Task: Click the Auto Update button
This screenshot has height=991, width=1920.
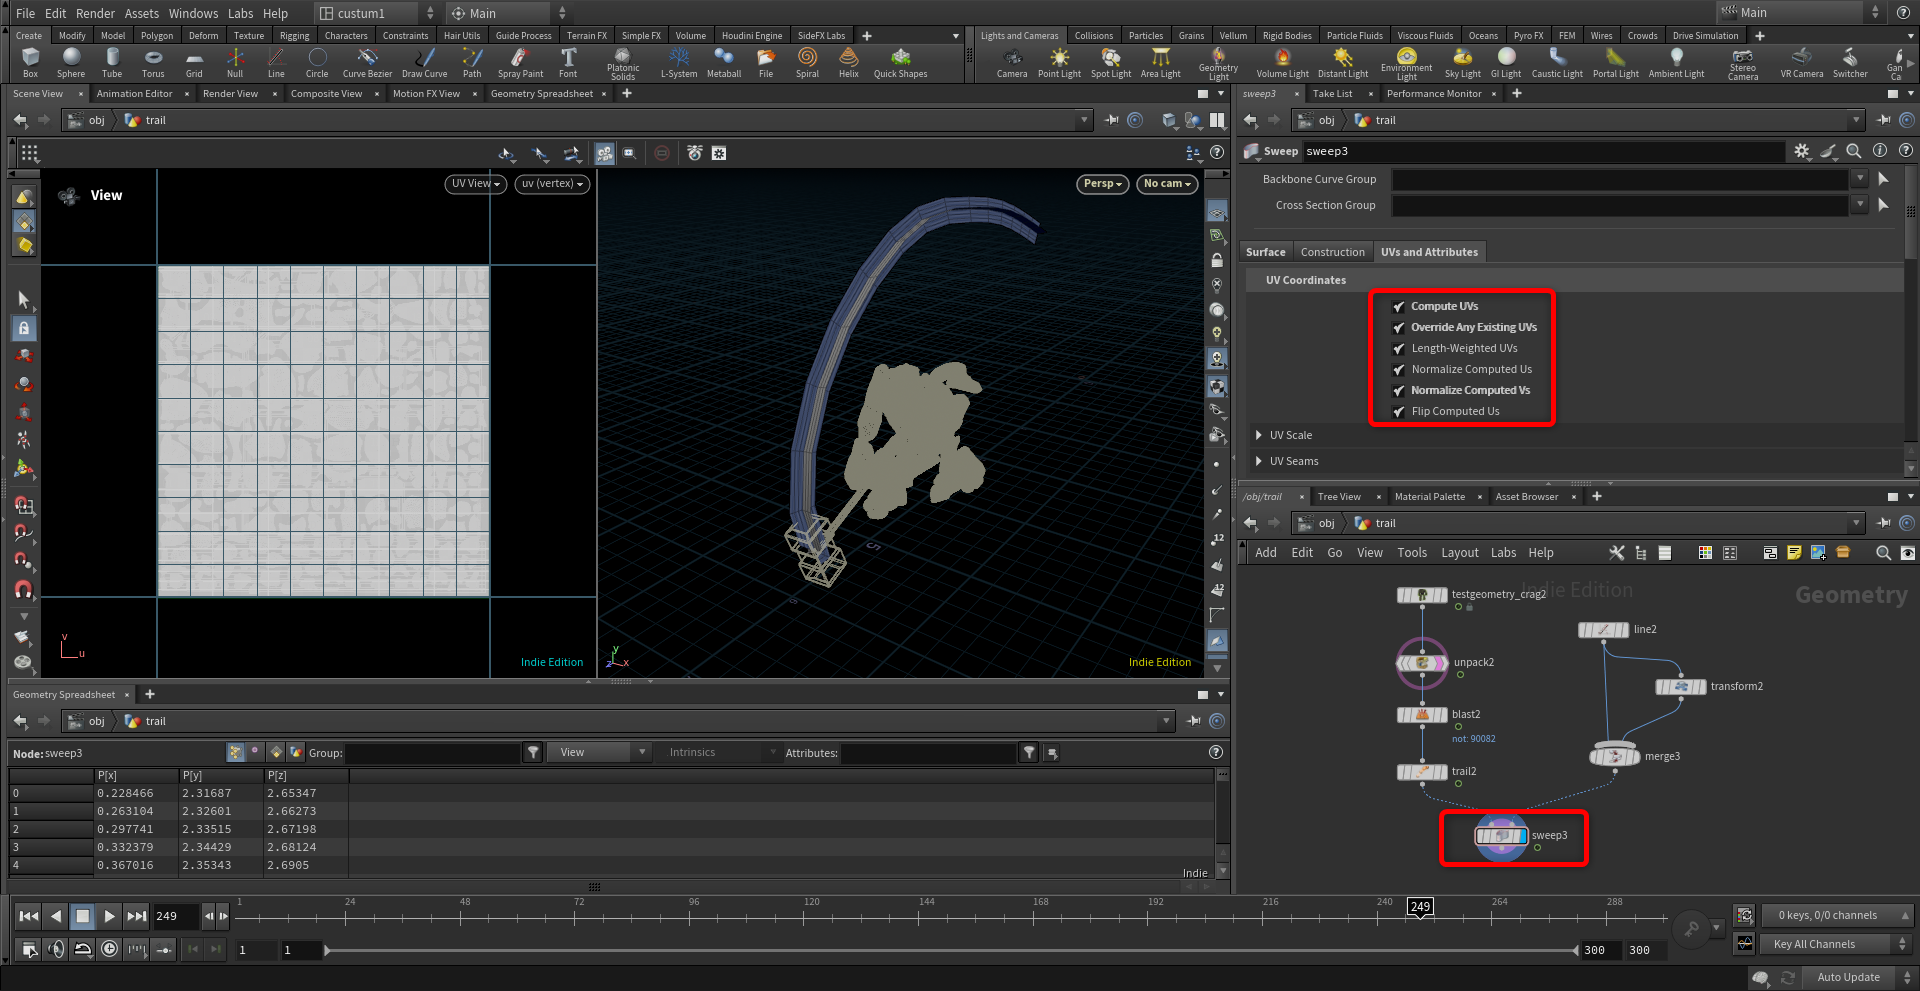Action: coord(1848,977)
